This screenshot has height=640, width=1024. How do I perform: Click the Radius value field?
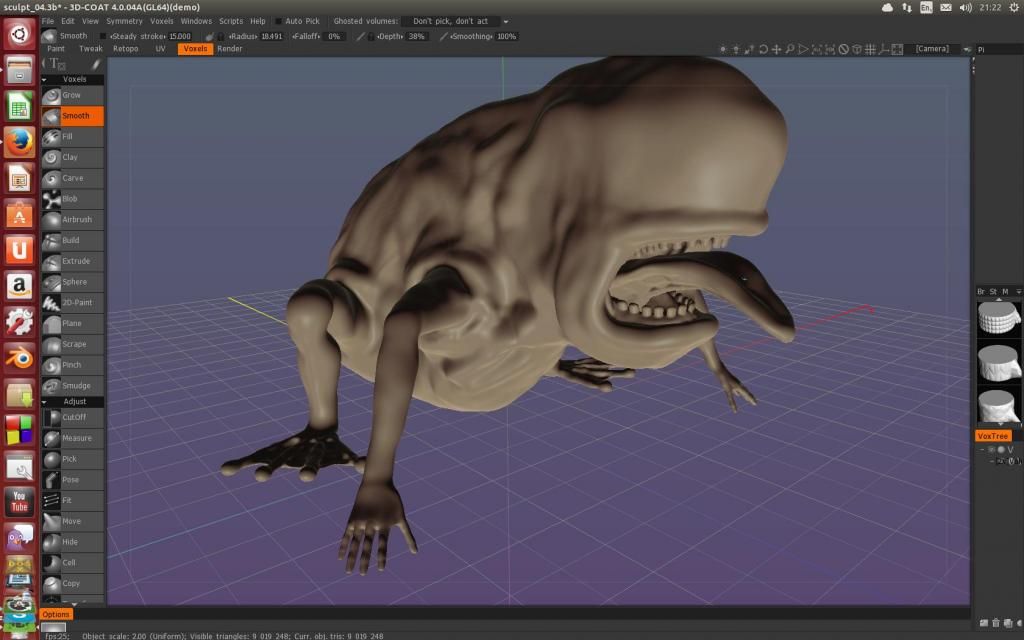pyautogui.click(x=271, y=36)
